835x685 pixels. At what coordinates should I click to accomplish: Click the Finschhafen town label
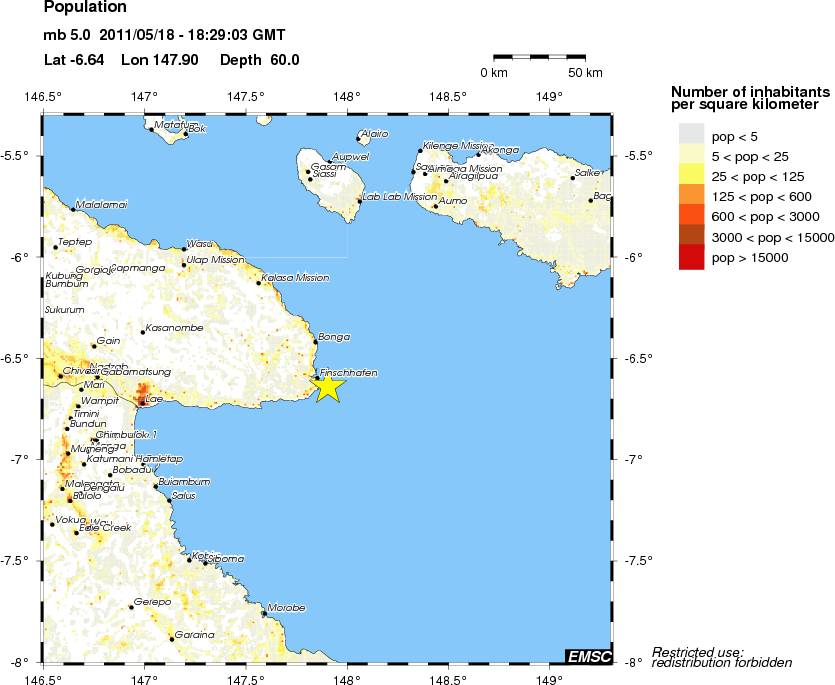point(348,372)
